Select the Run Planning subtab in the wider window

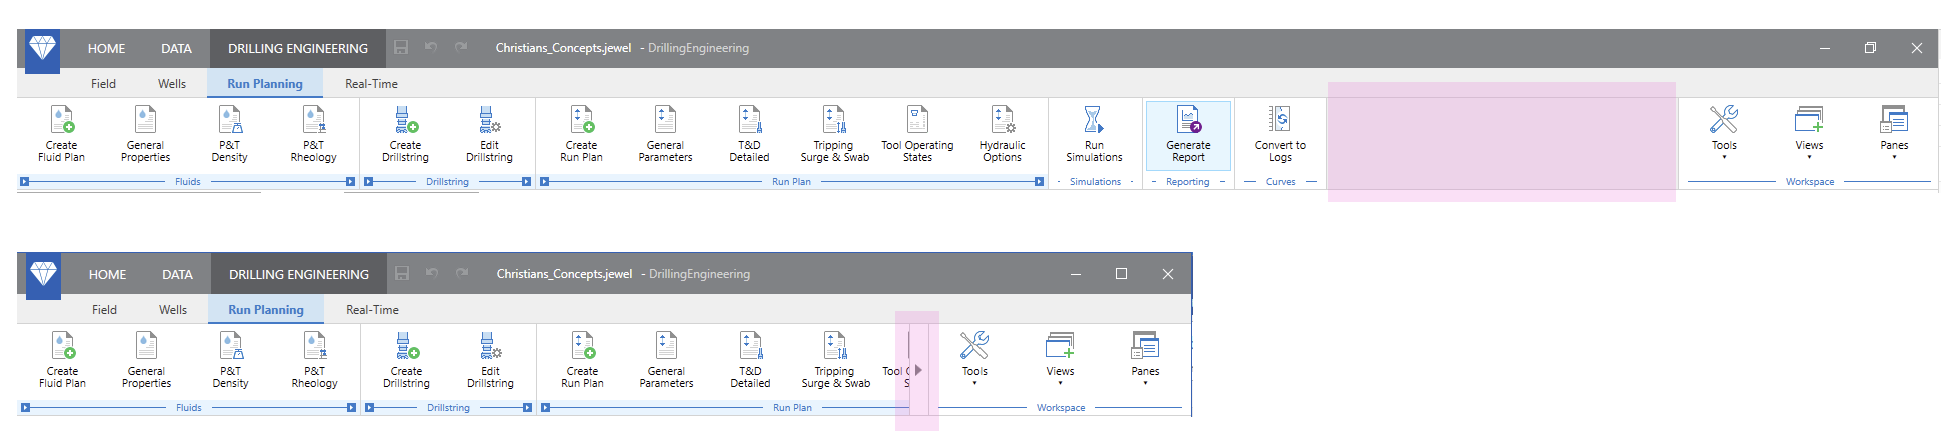[265, 84]
